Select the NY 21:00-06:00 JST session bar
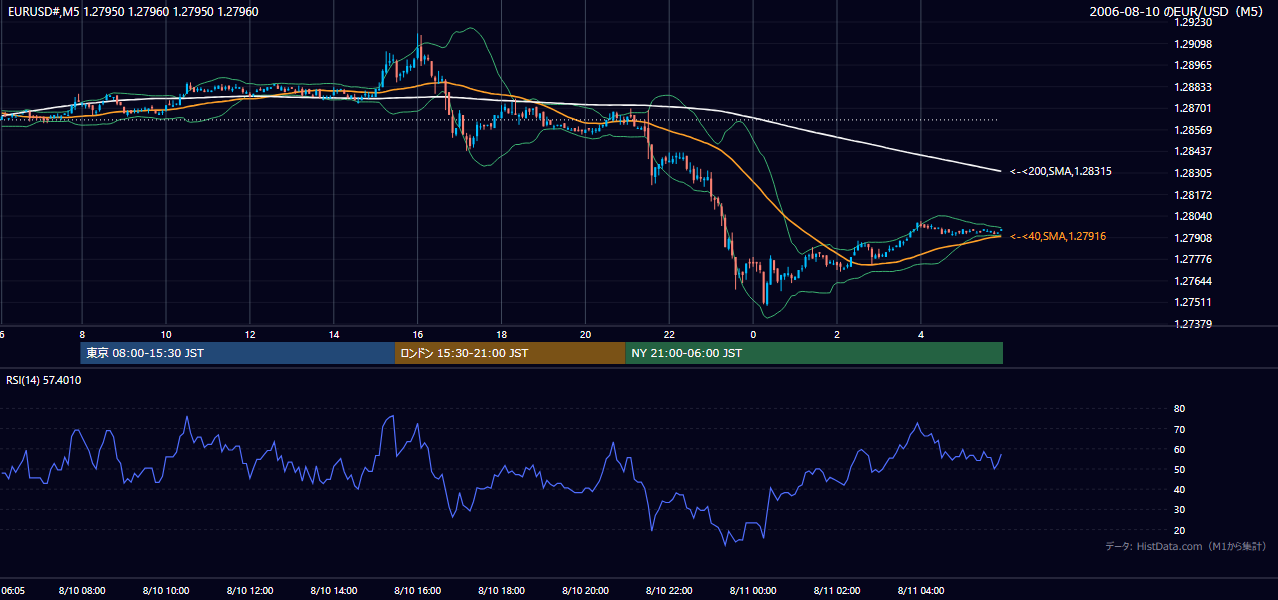 pyautogui.click(x=814, y=353)
